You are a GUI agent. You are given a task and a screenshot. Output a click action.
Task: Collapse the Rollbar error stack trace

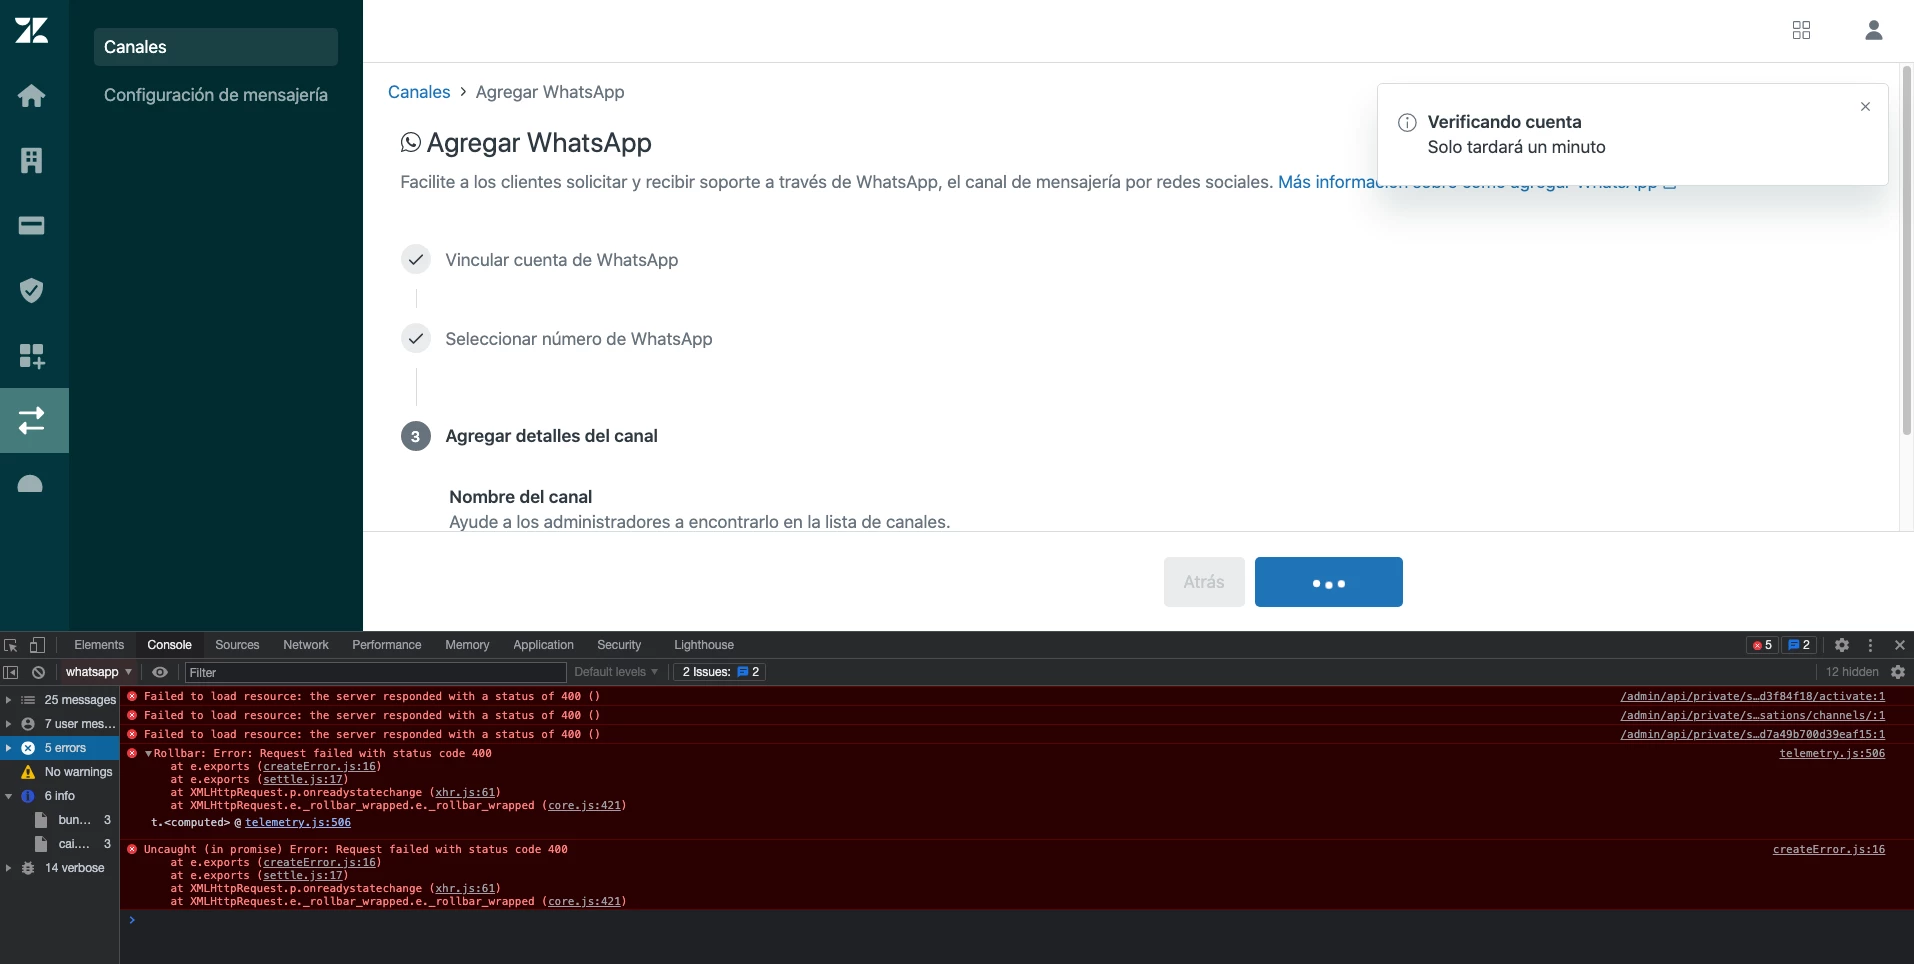[148, 754]
